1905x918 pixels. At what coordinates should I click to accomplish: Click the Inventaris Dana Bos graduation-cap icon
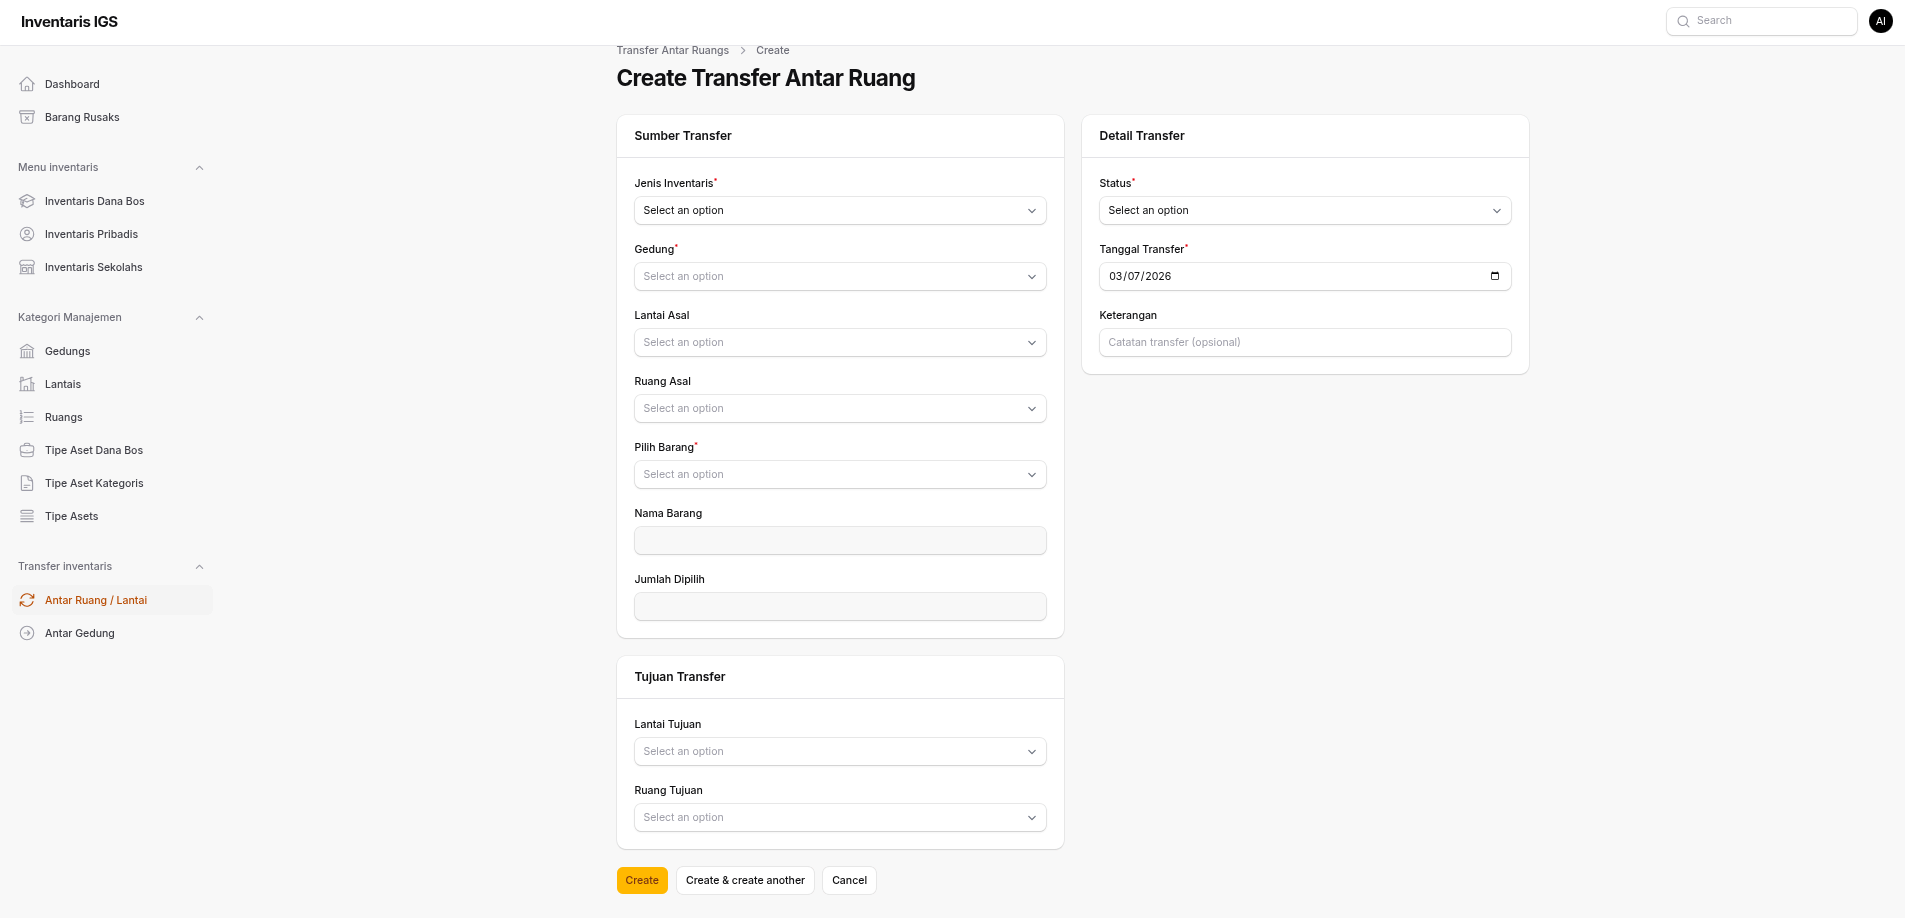tap(27, 201)
